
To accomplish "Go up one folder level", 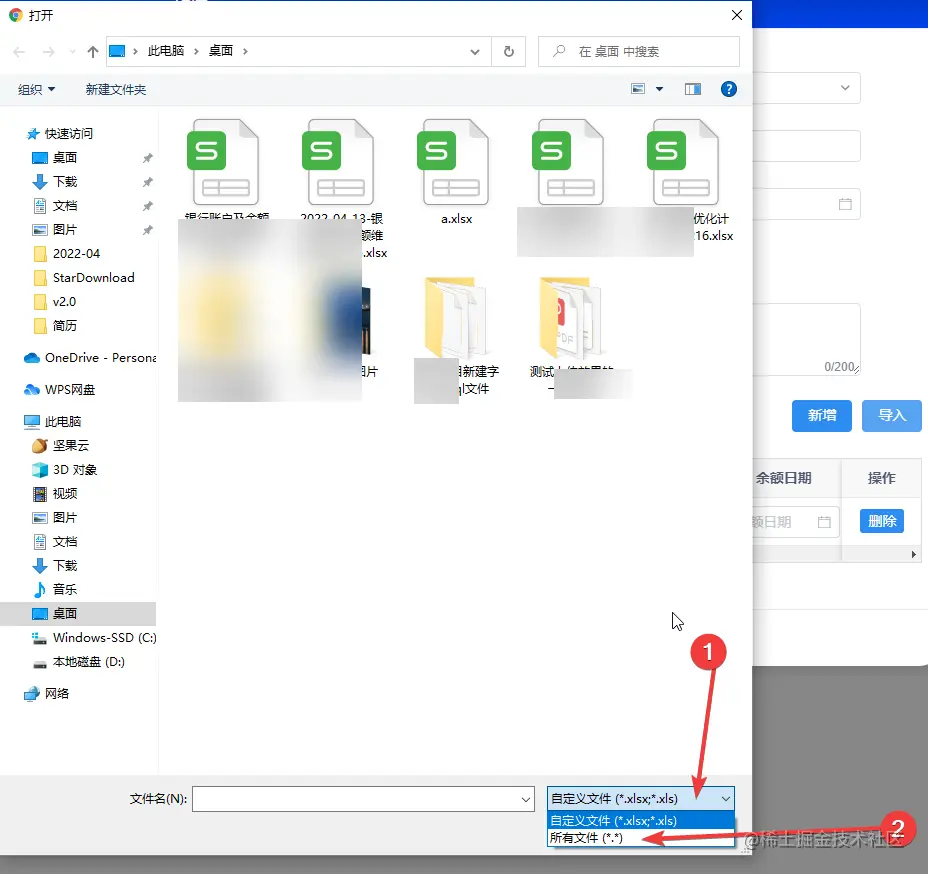I will pyautogui.click(x=92, y=52).
